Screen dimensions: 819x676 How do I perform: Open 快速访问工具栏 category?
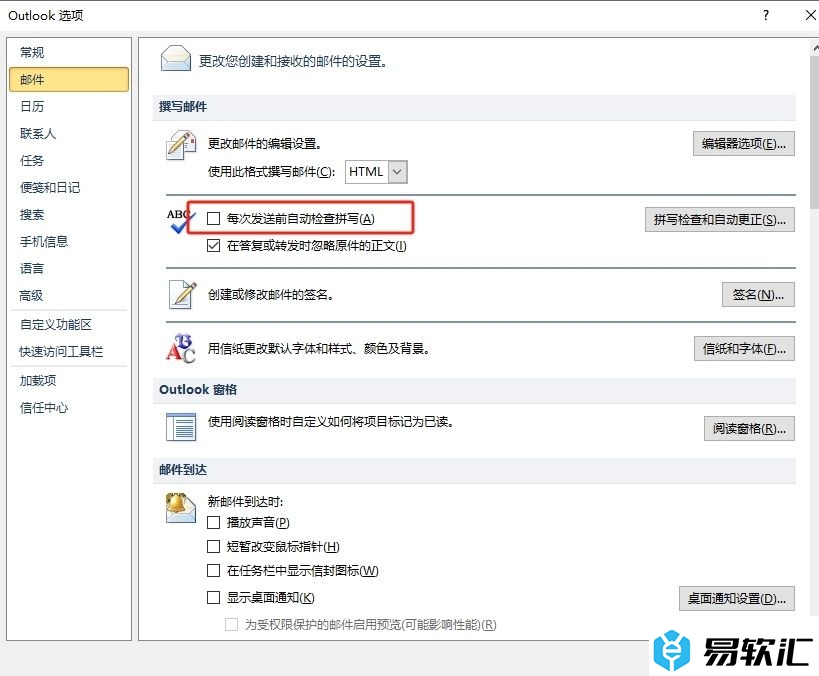coord(68,352)
